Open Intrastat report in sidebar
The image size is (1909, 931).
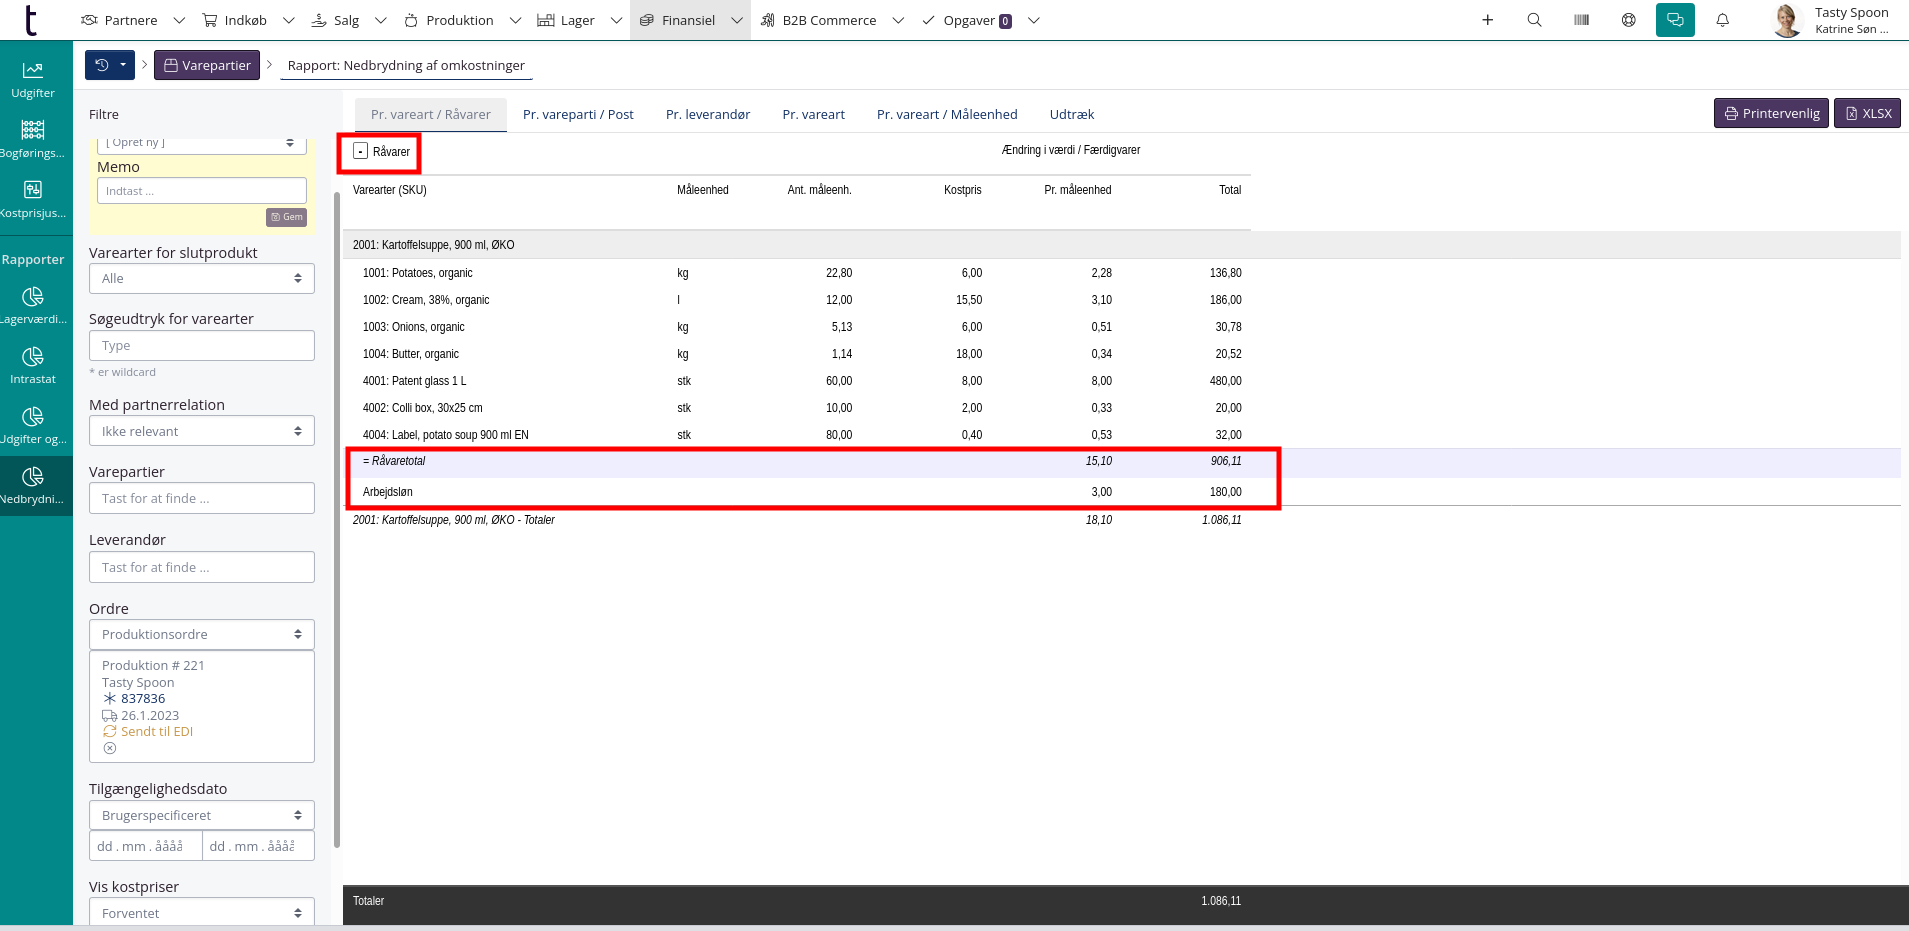click(x=33, y=365)
